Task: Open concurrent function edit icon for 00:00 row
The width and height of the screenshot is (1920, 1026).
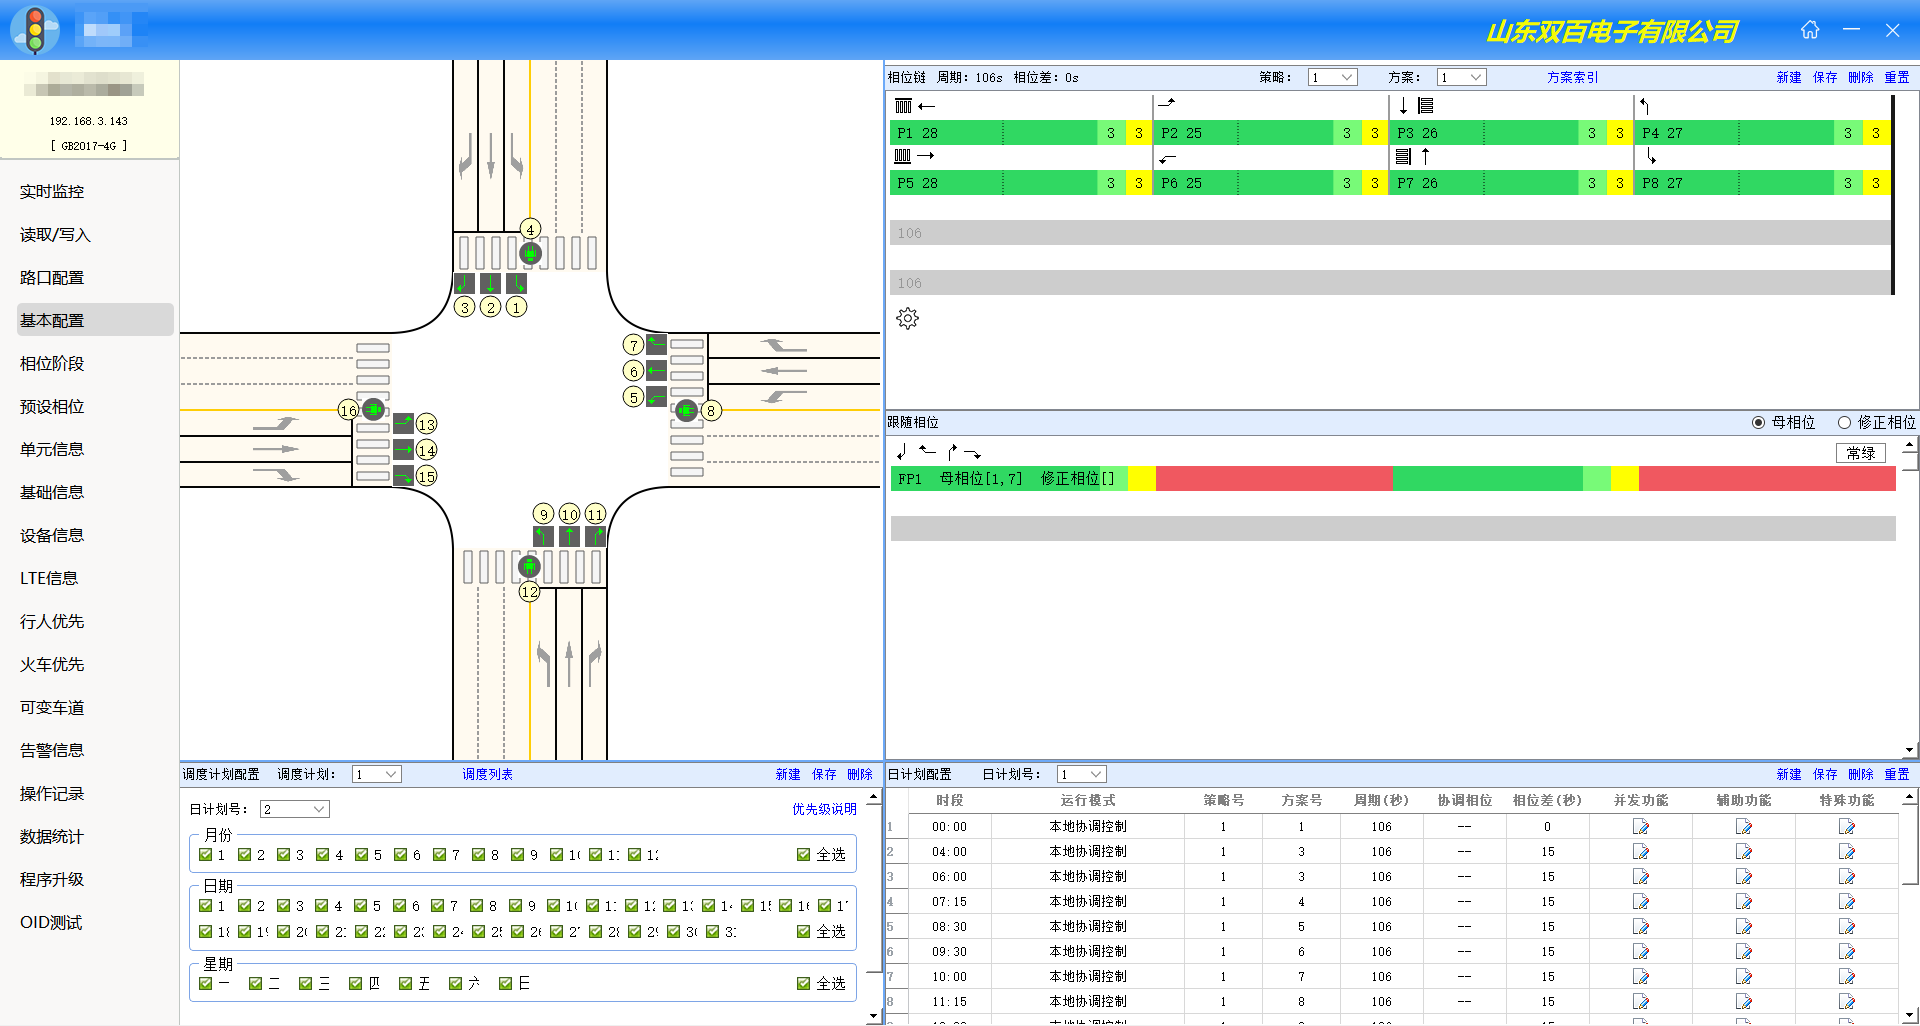Action: pos(1640,827)
